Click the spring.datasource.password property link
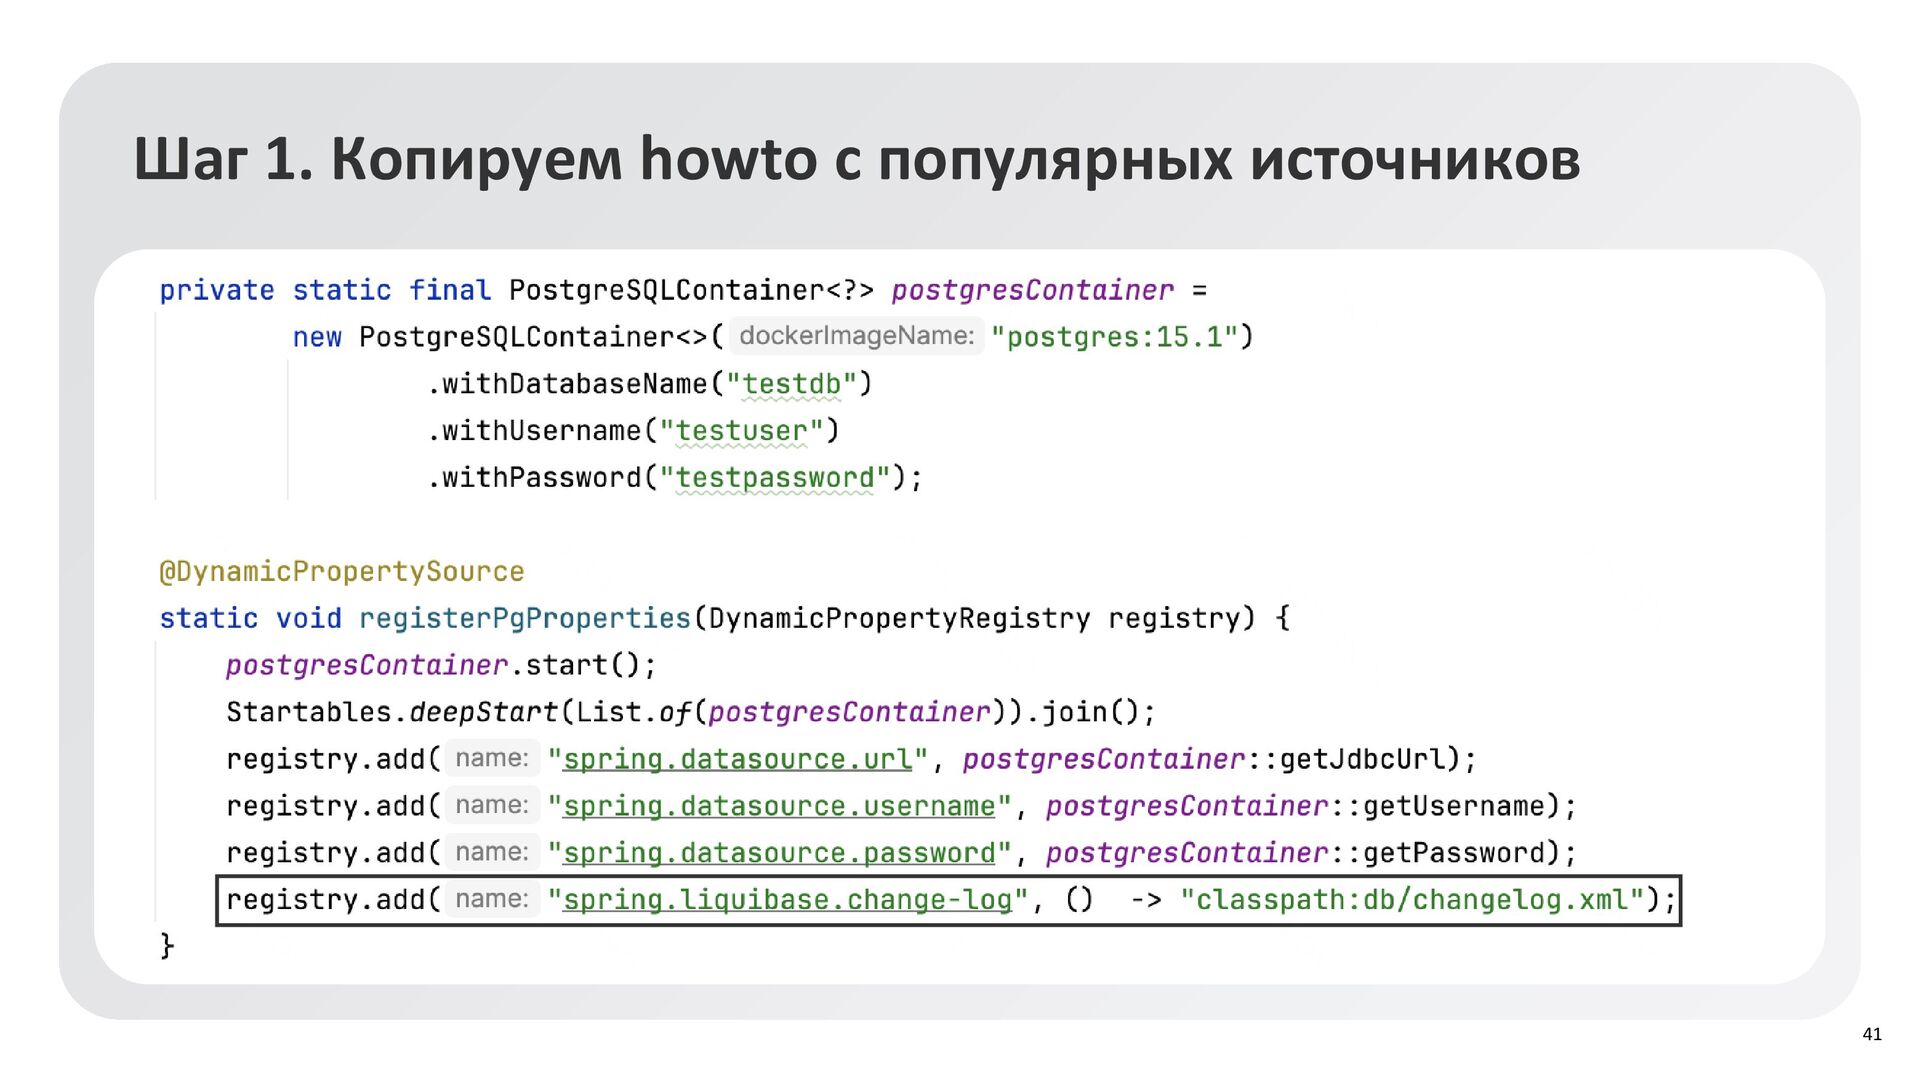 779,853
